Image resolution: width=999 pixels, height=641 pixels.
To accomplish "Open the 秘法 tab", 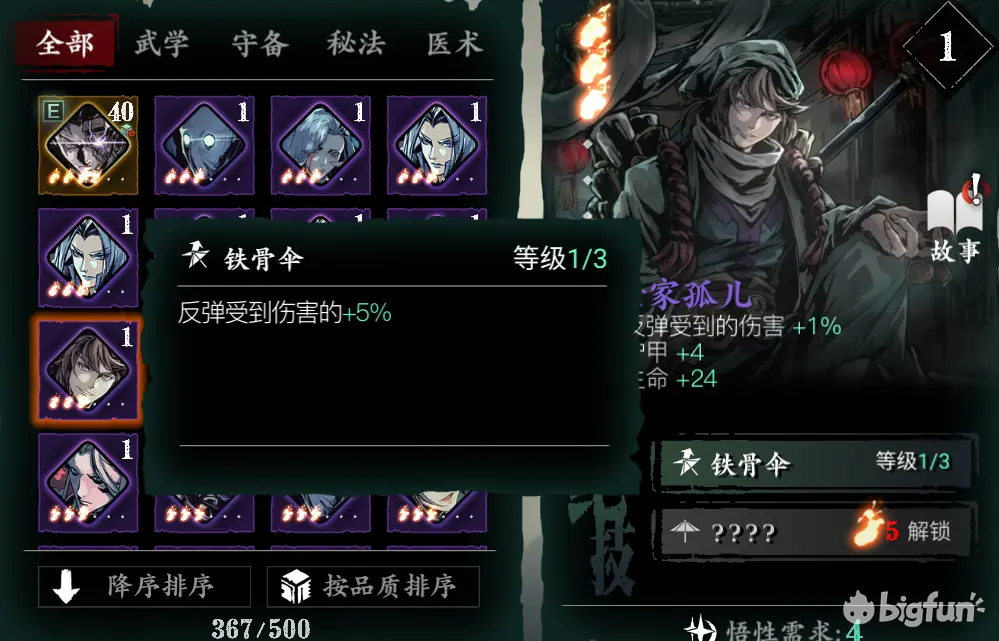I will tap(356, 44).
